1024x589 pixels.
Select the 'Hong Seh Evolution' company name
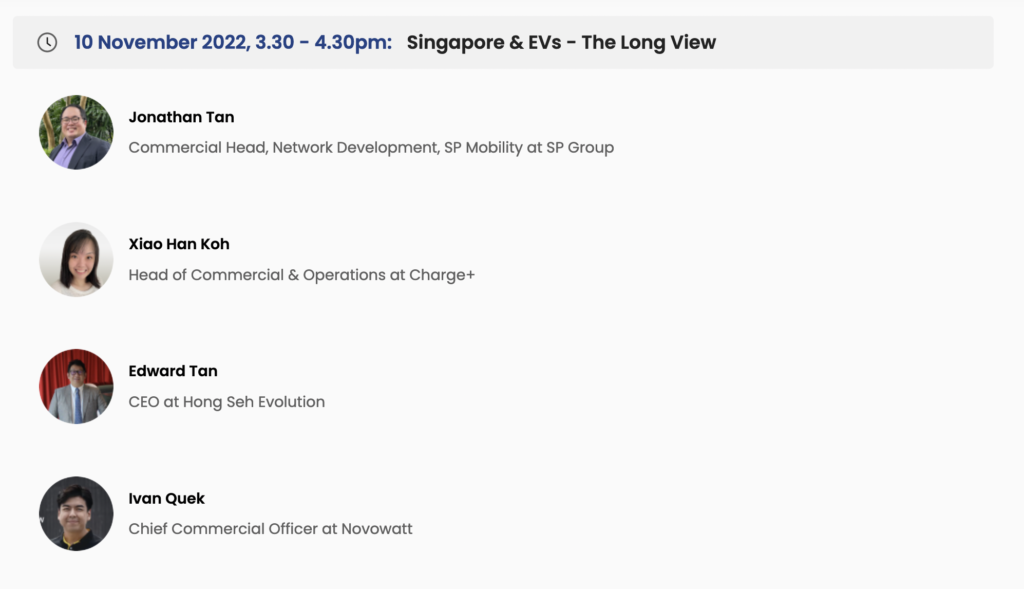coord(254,401)
